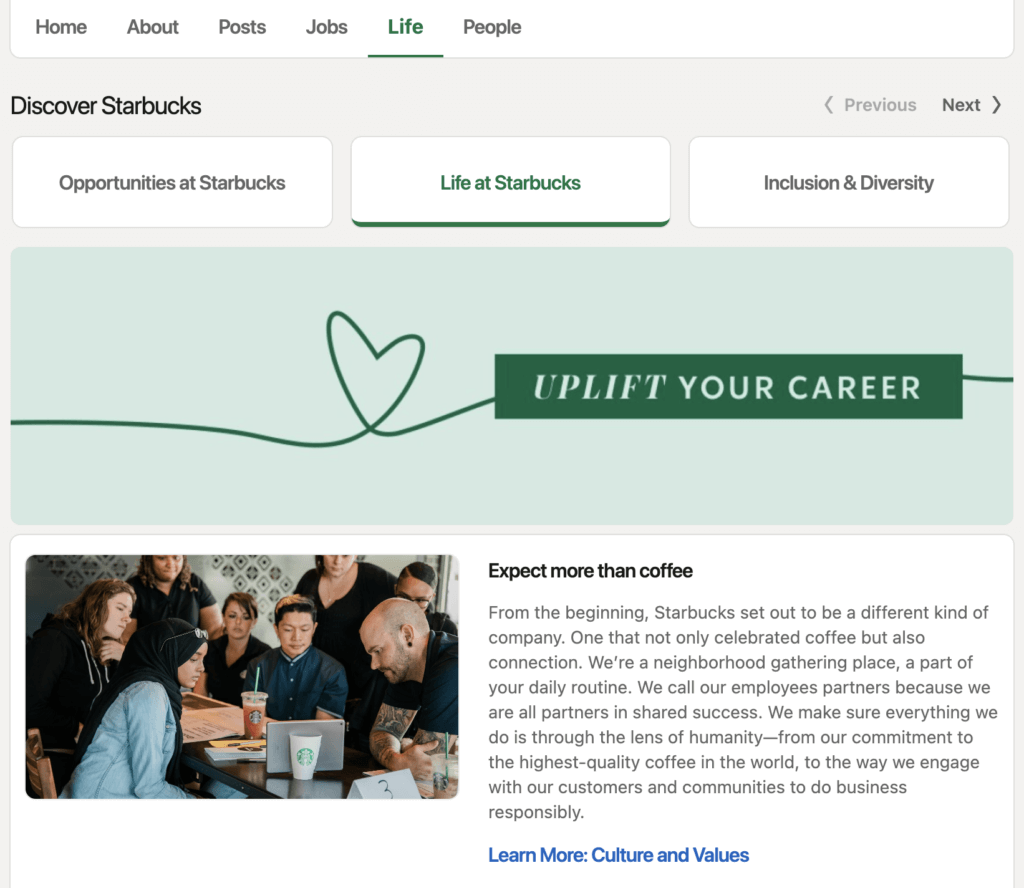
Task: Select the Posts tab
Action: (x=241, y=27)
